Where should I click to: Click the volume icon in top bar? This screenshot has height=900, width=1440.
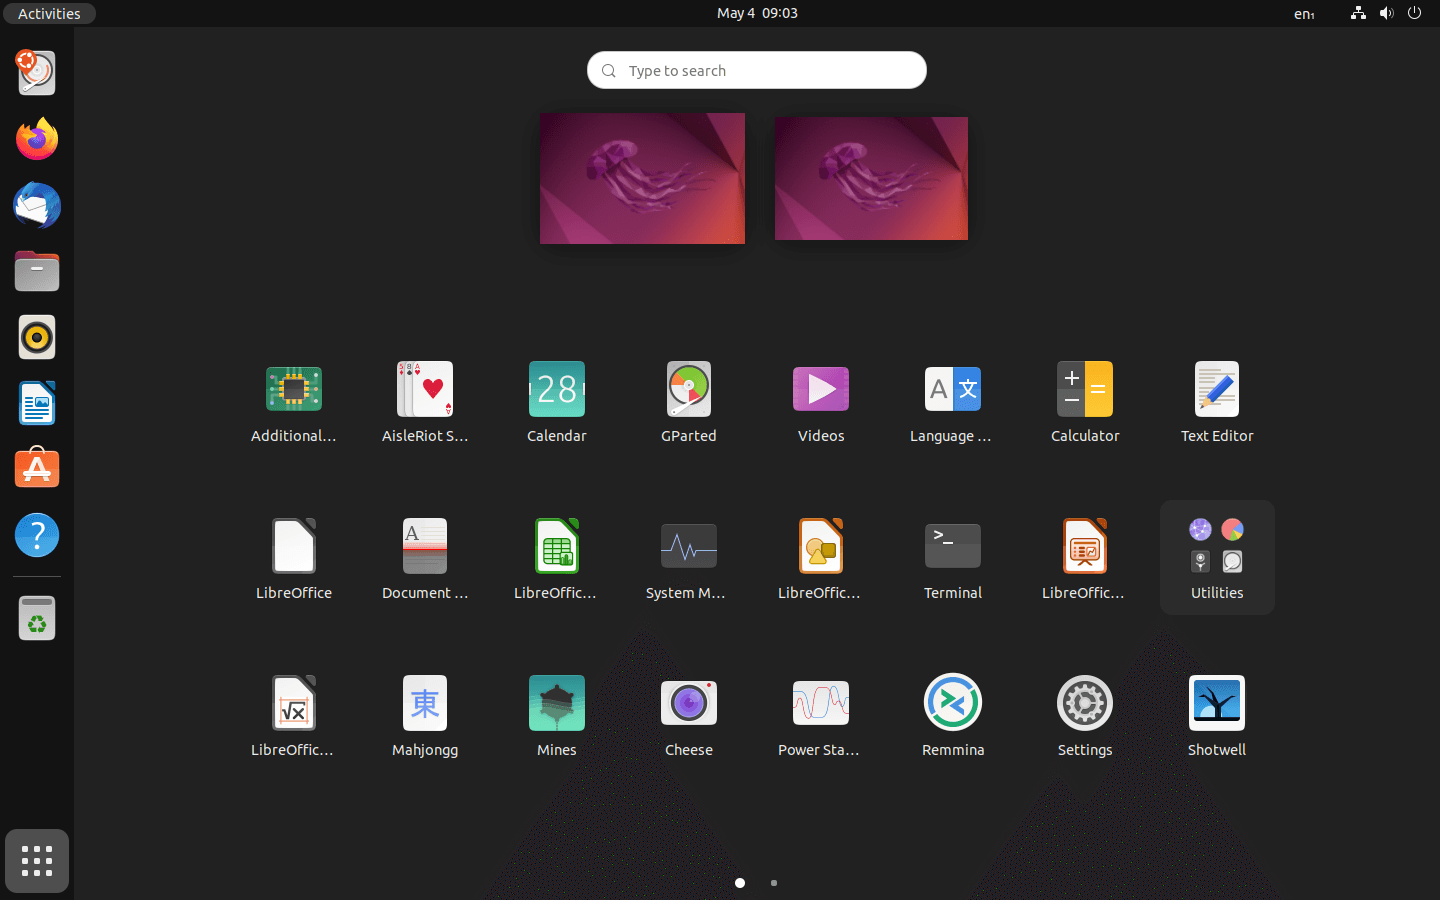pyautogui.click(x=1386, y=13)
